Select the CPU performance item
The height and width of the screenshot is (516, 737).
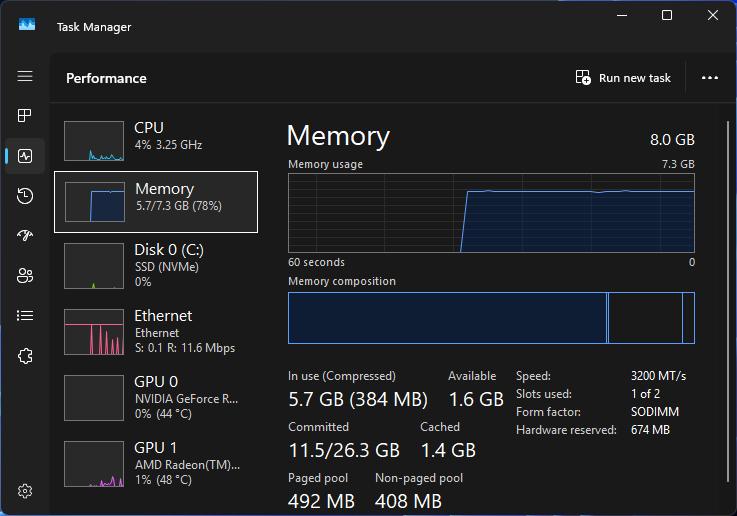pos(156,141)
